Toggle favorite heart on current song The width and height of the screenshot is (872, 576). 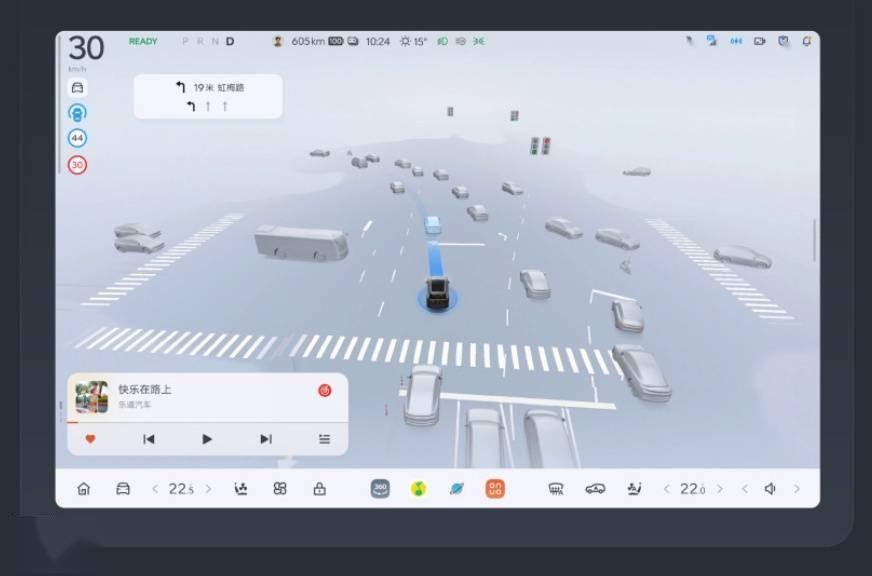pos(90,439)
